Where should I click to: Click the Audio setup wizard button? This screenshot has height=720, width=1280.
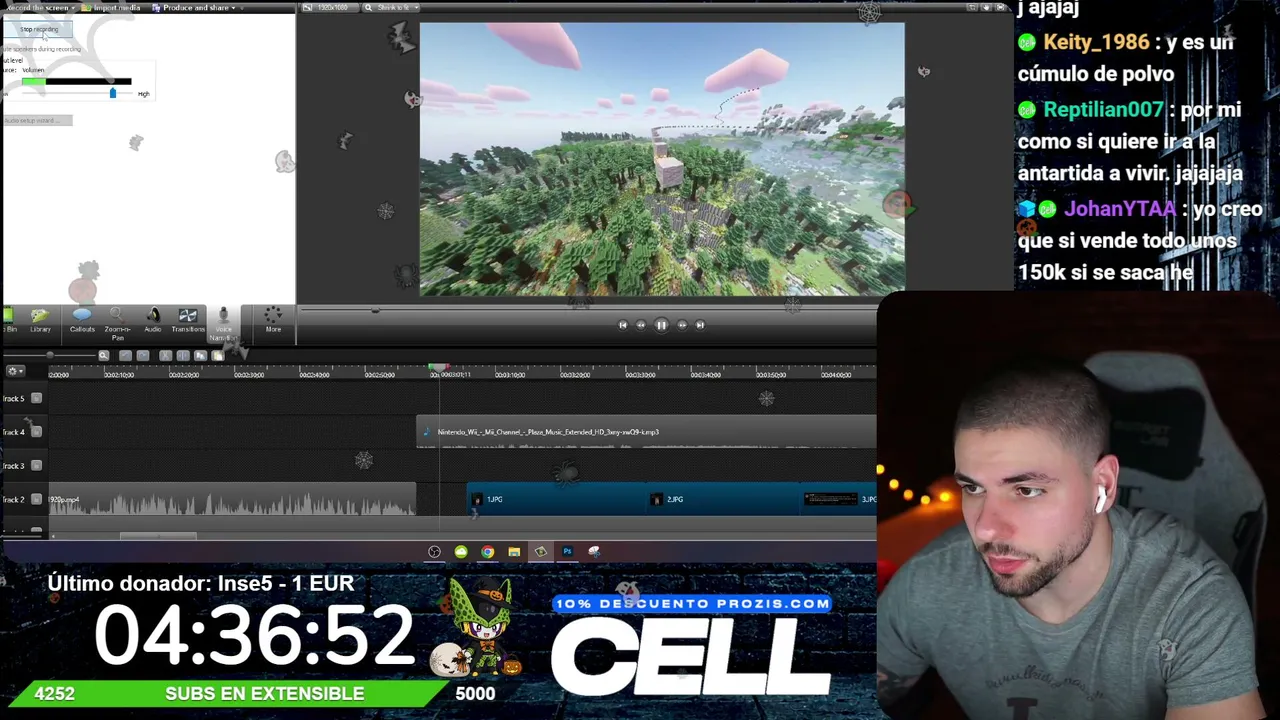click(37, 120)
